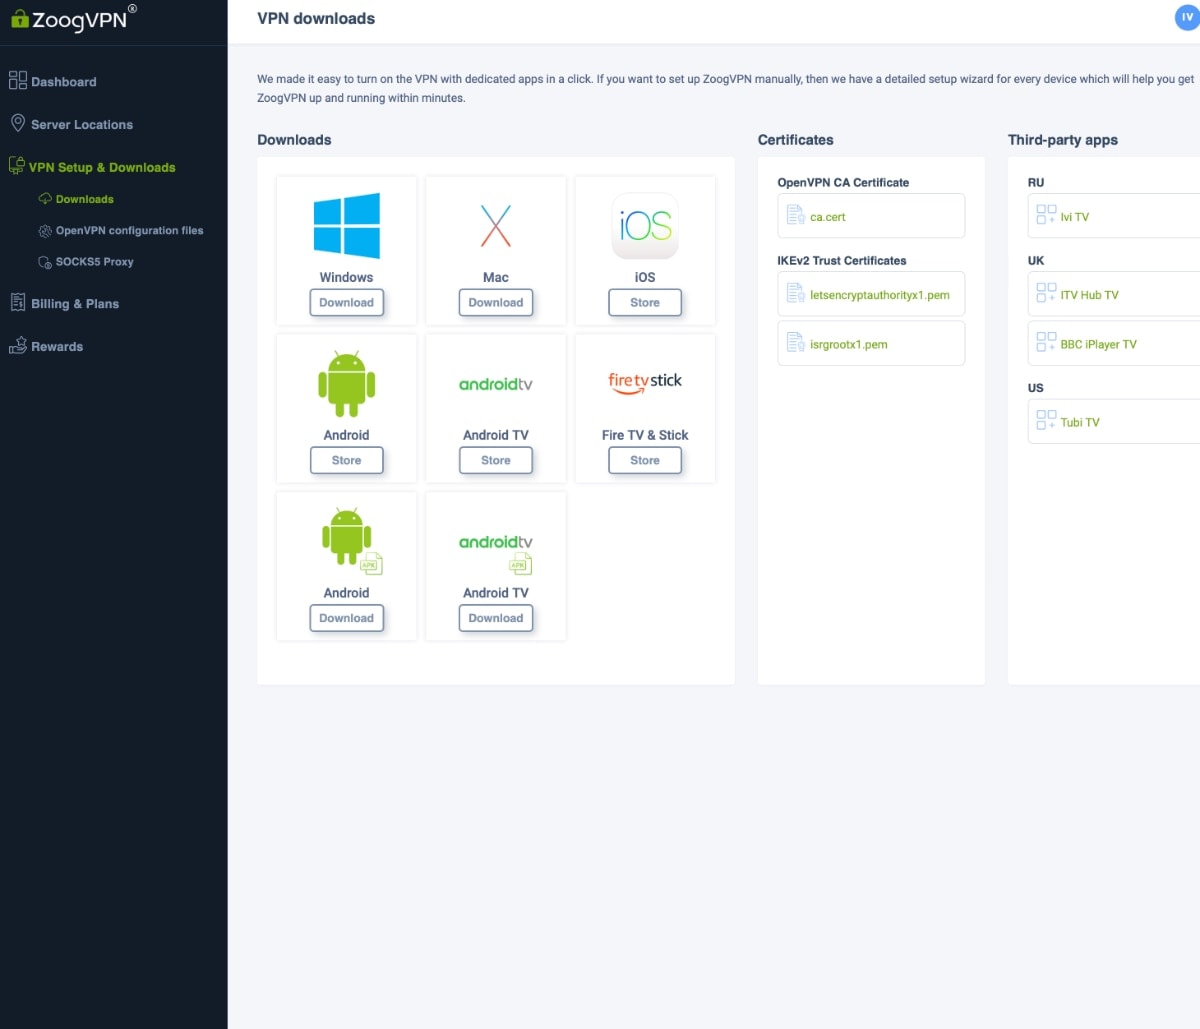Image resolution: width=1200 pixels, height=1029 pixels.
Task: Click the androidtv logo above Store button
Action: point(496,384)
